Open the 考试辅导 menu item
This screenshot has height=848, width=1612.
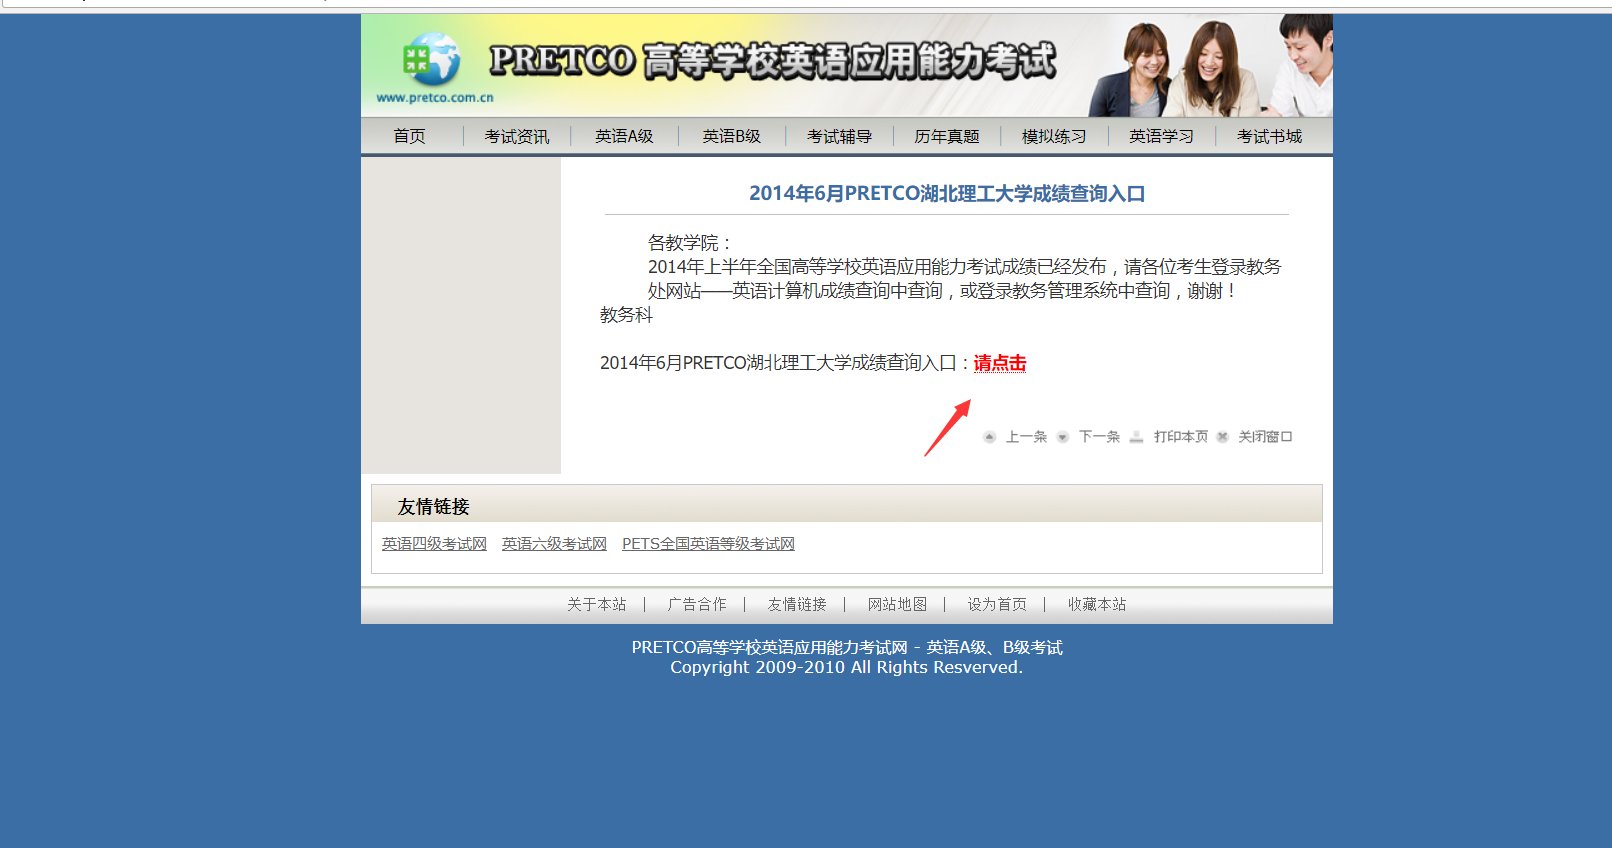pos(839,136)
